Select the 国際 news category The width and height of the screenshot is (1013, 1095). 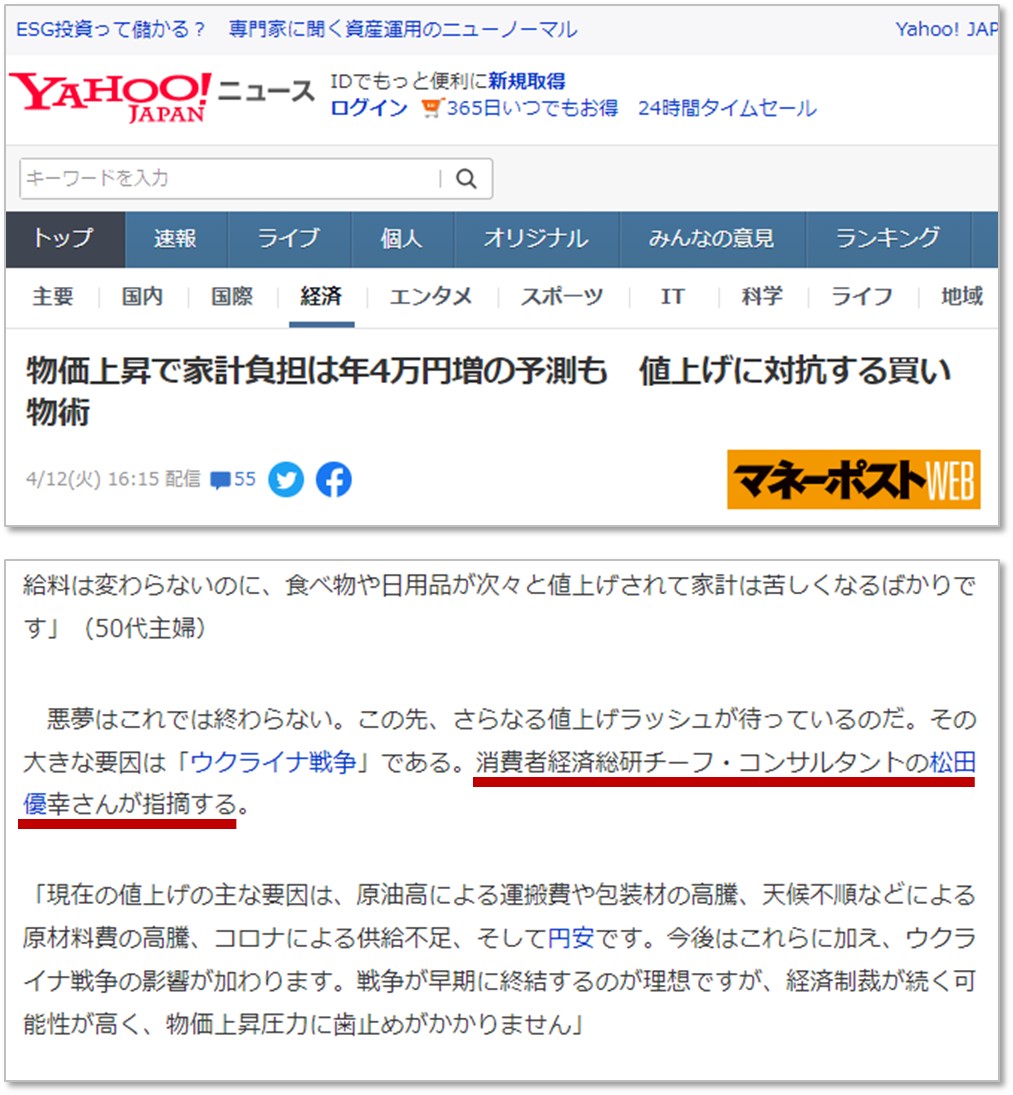point(232,297)
